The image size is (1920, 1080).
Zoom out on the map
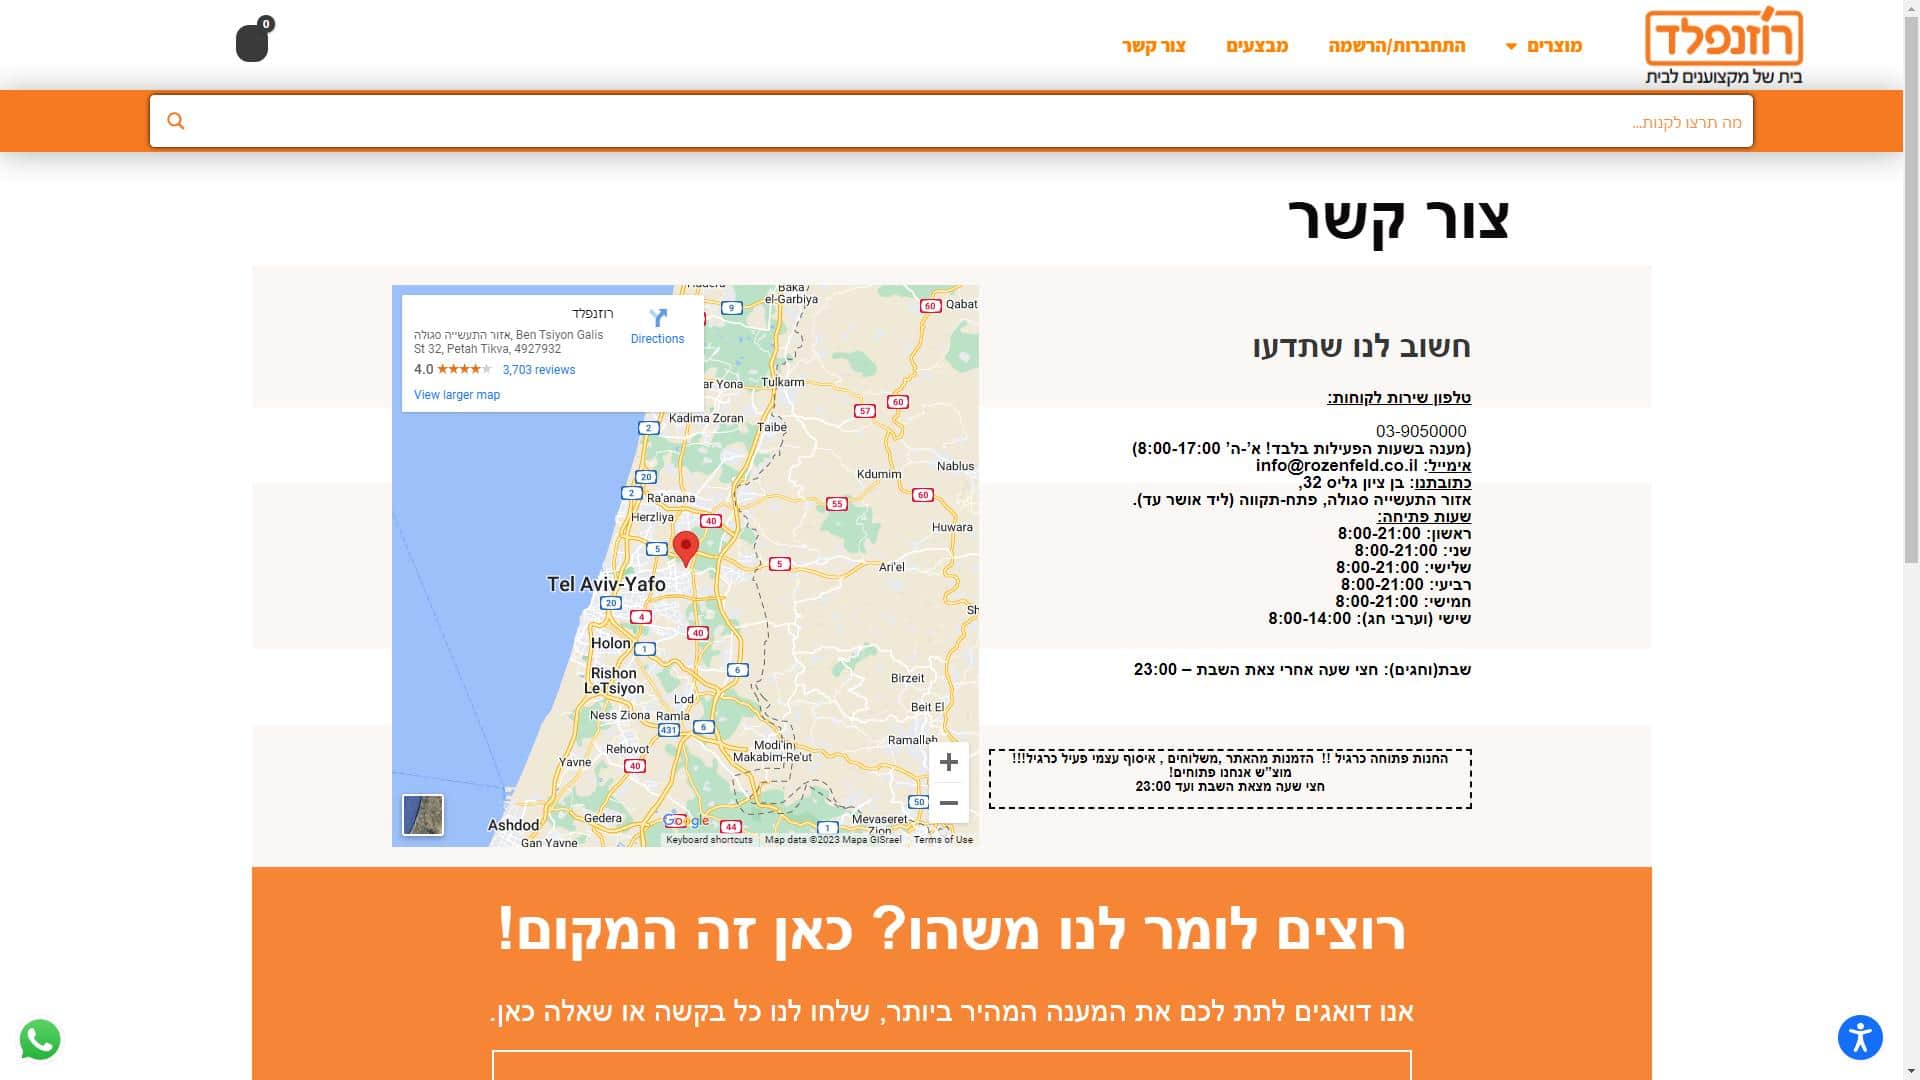(x=948, y=803)
